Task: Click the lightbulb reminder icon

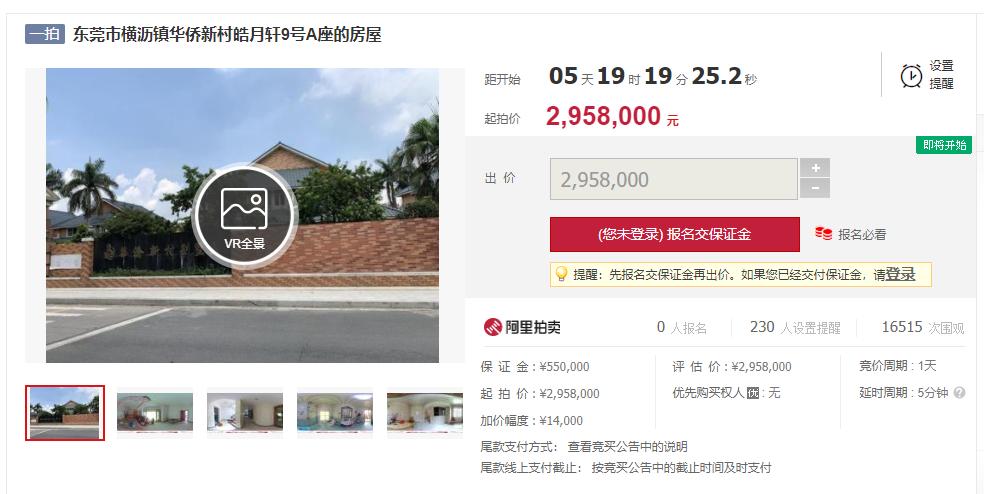Action: [562, 274]
